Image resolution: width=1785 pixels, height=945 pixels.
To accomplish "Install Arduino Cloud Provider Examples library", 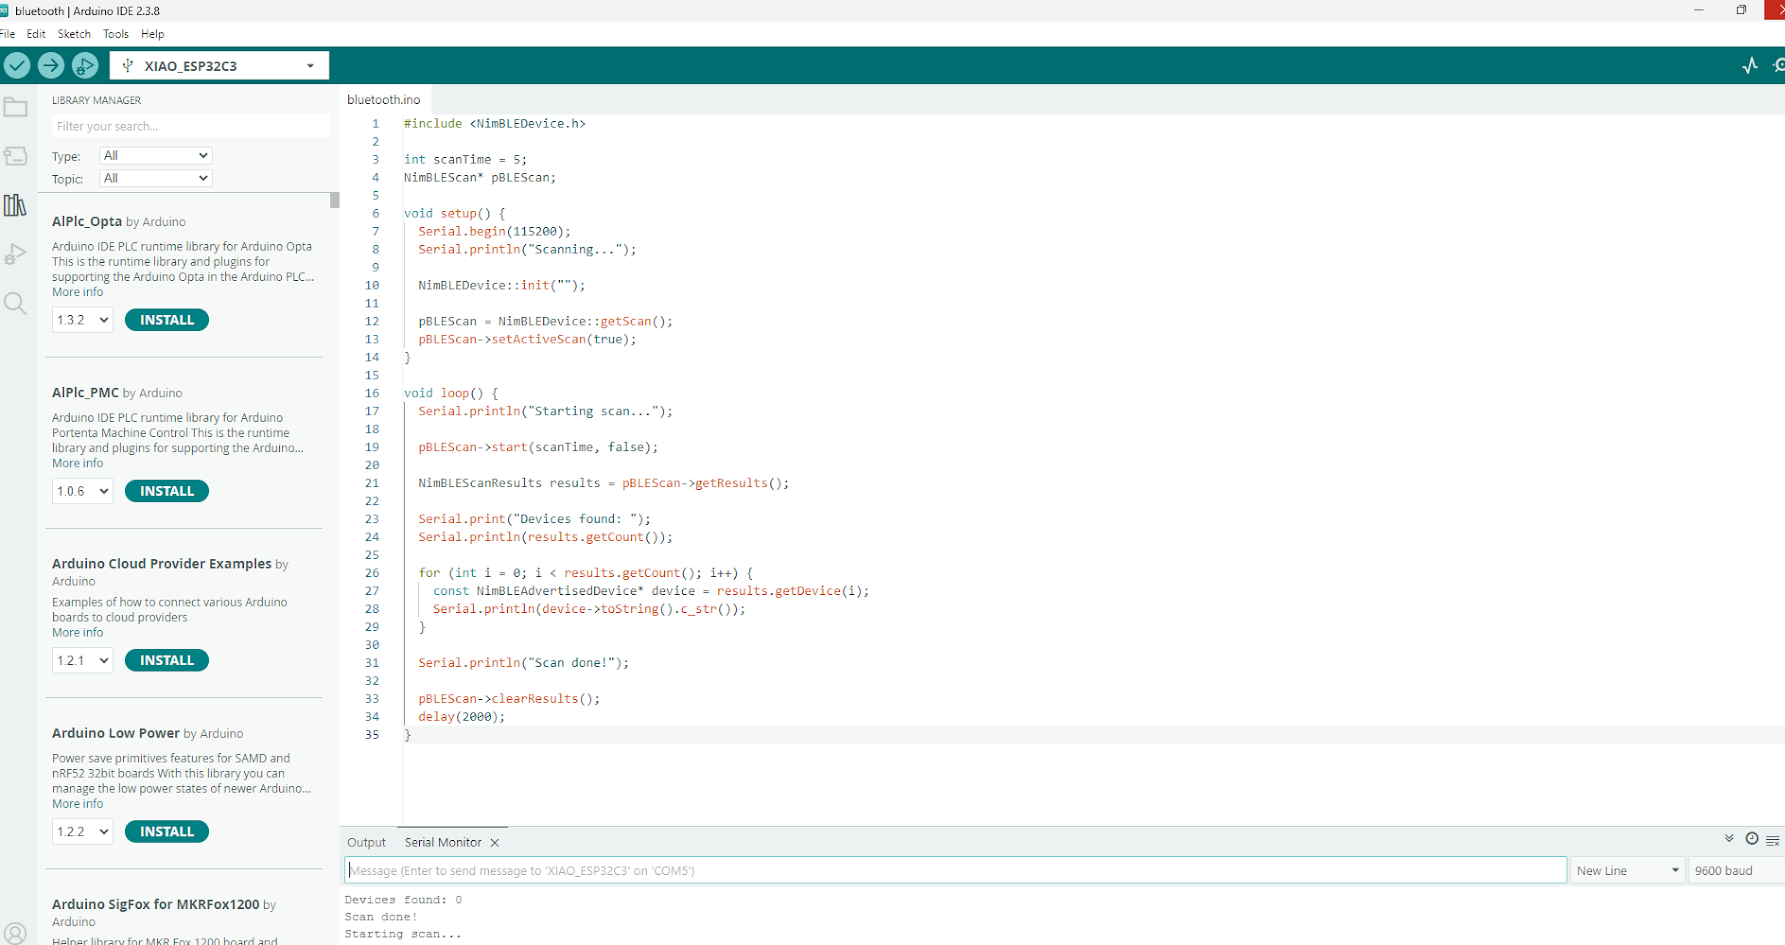I will (167, 660).
